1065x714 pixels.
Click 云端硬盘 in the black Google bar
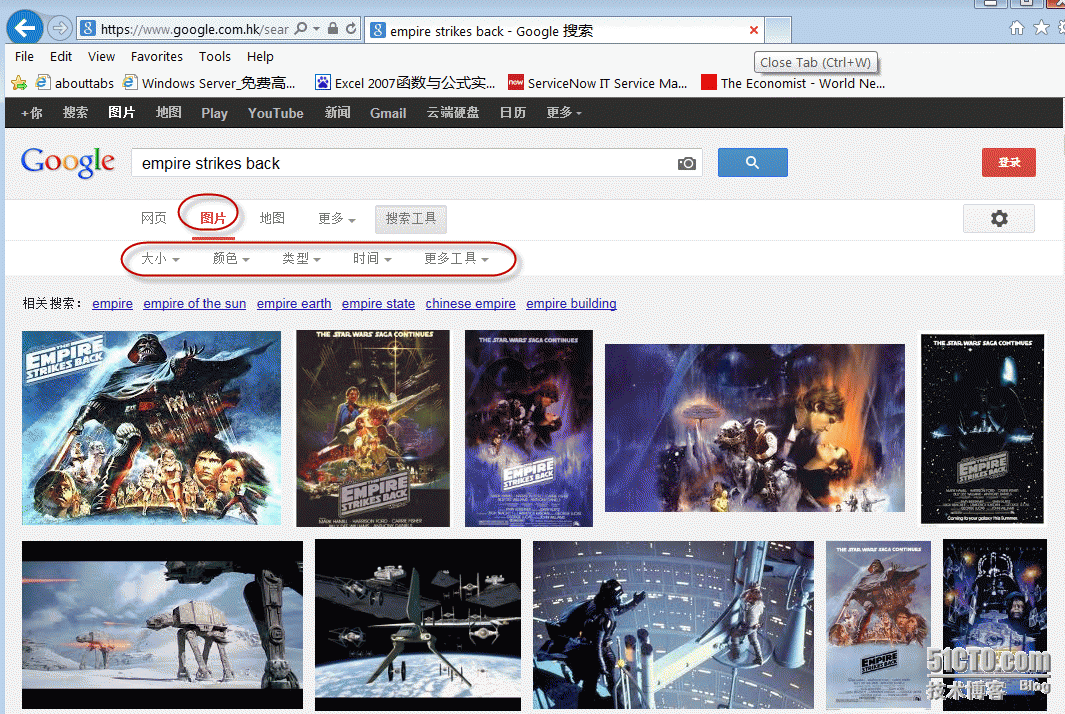pos(453,113)
